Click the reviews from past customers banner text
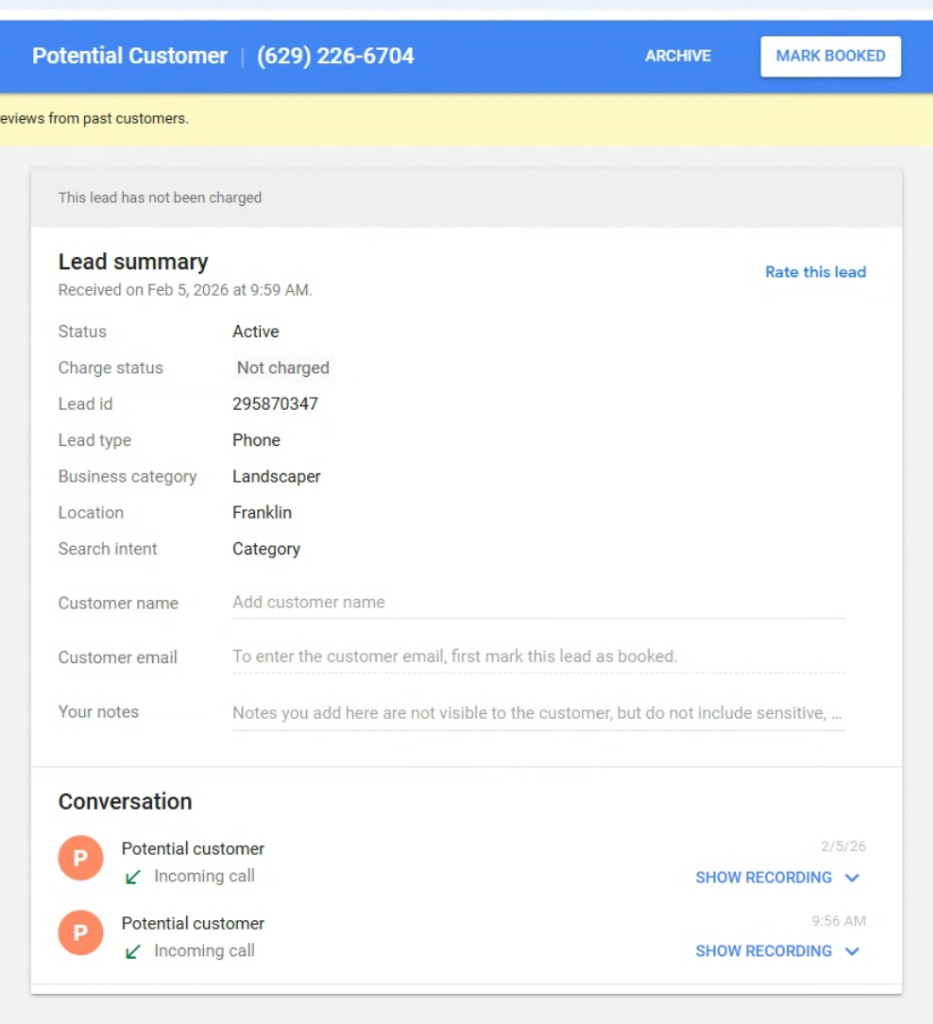Screen dimensions: 933x1024 pos(95,118)
